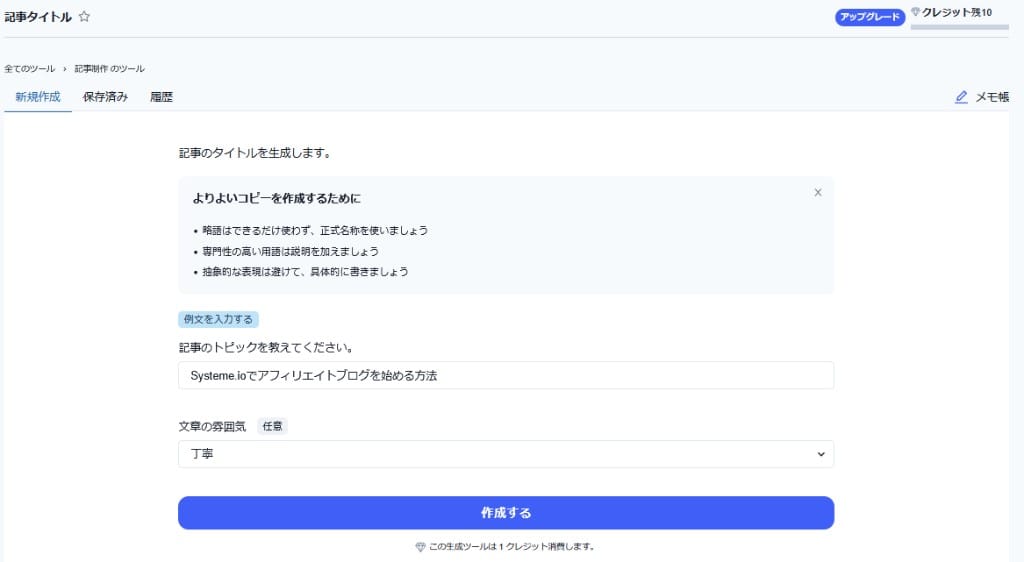This screenshot has height=562, width=1024.
Task: Click the 作成する button
Action: tap(506, 513)
